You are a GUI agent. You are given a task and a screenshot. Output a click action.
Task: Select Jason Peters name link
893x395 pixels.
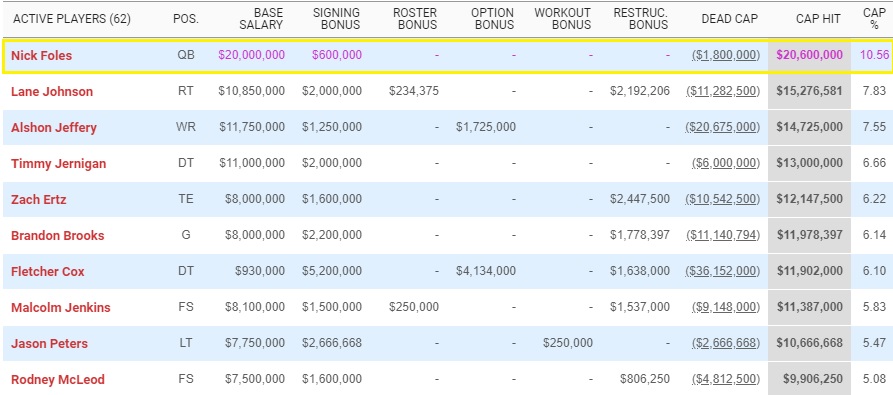click(x=50, y=344)
